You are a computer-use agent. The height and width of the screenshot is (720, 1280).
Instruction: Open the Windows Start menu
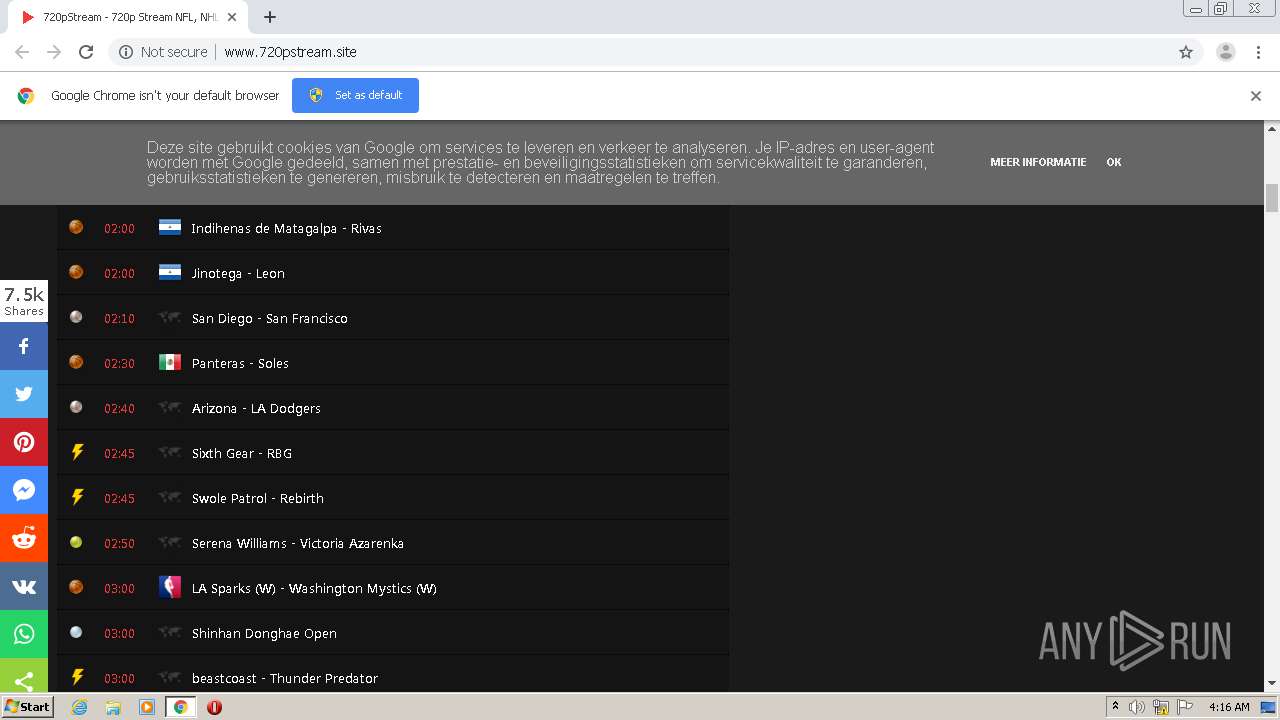coord(27,707)
